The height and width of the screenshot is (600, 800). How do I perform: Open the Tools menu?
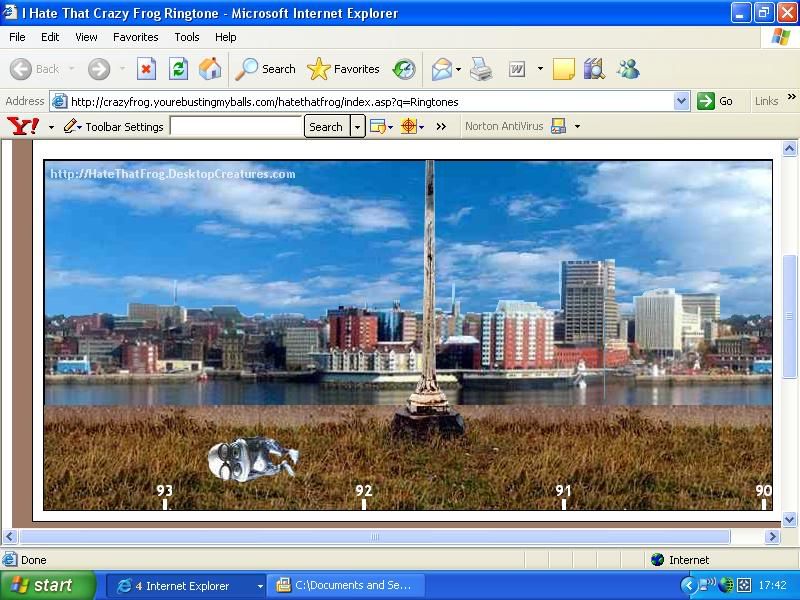point(187,37)
